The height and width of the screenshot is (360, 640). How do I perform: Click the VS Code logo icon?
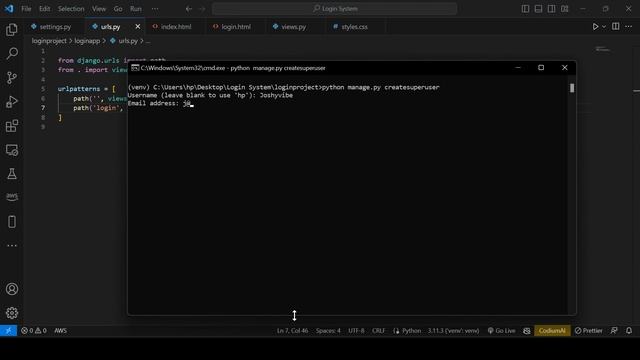(9, 9)
